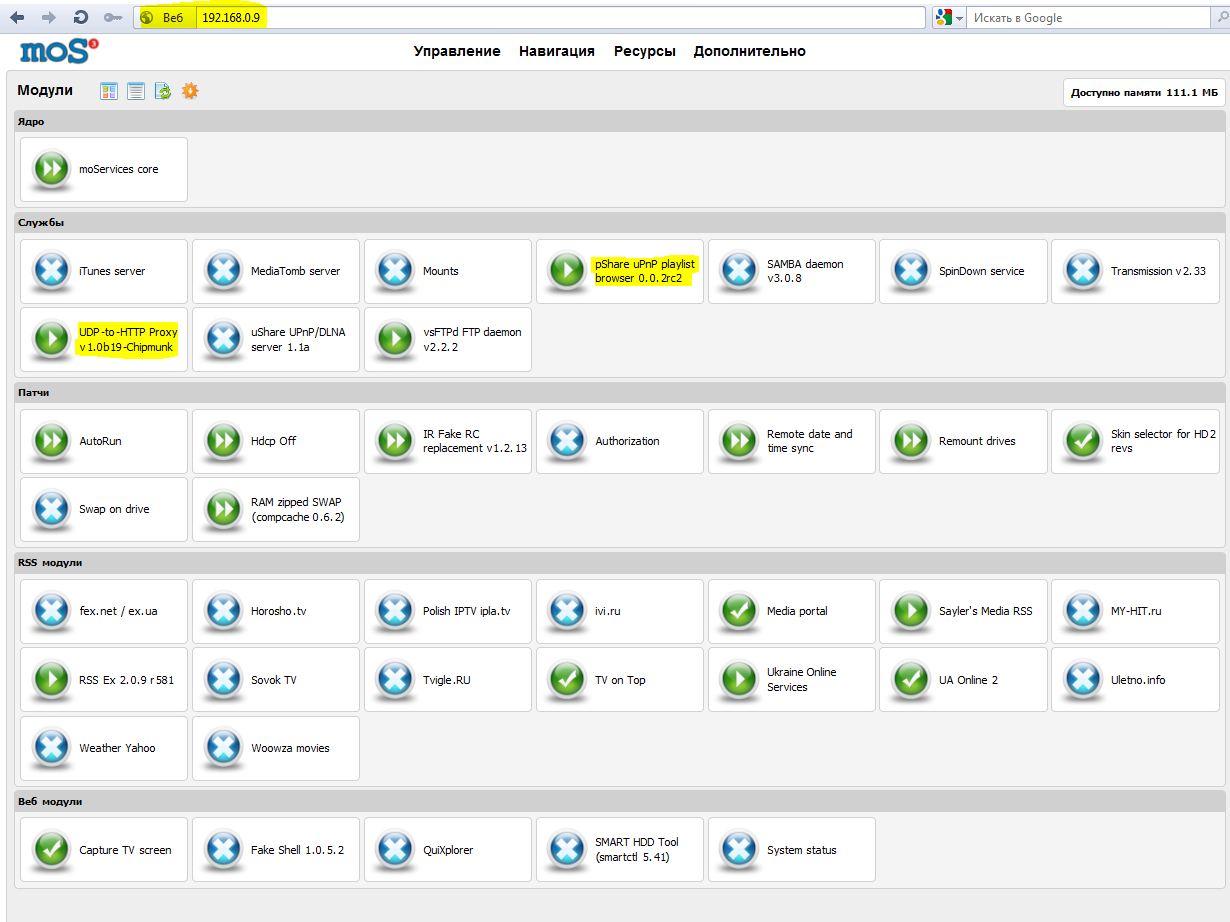Click the Woowza movies module label

tap(290, 748)
